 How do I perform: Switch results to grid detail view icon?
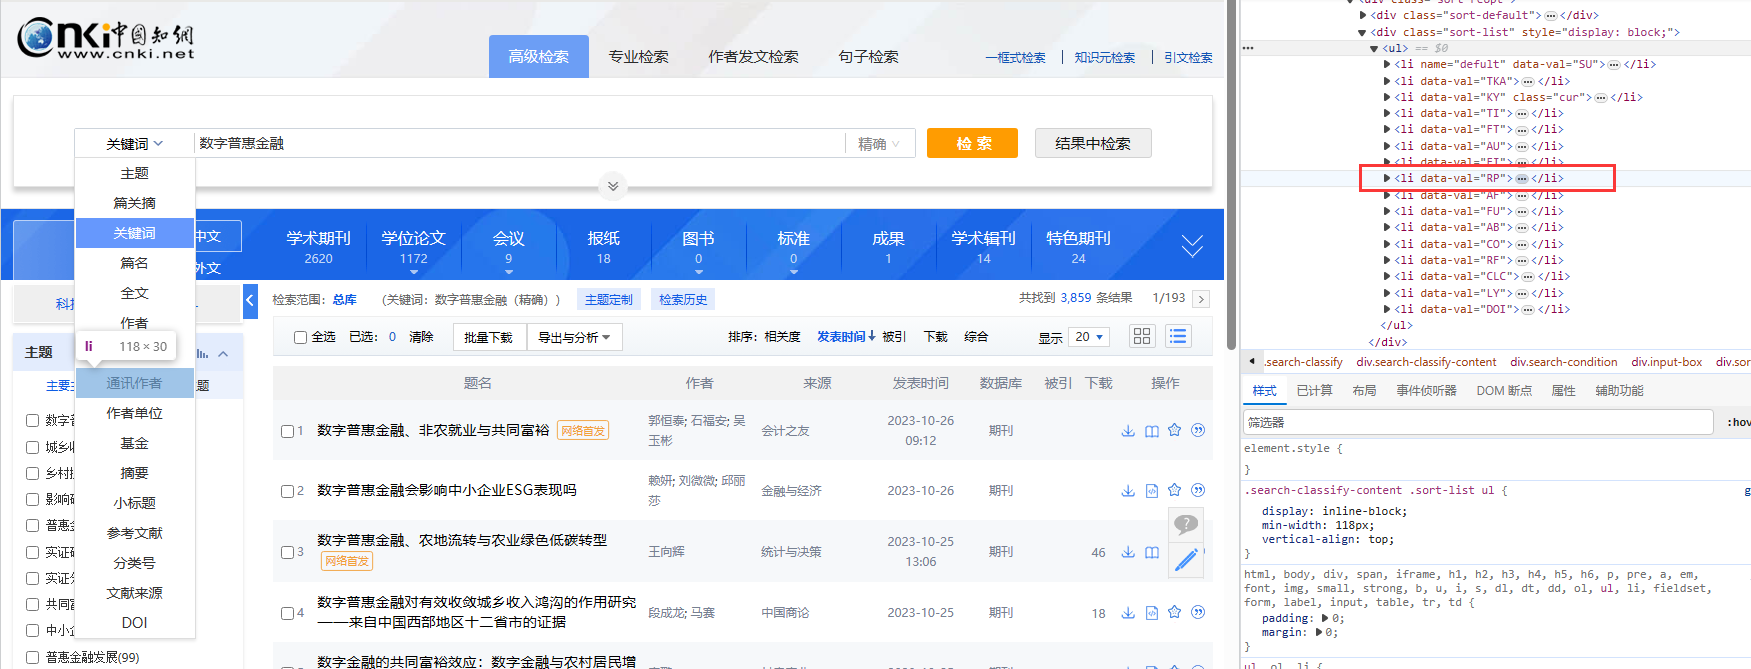pyautogui.click(x=1142, y=336)
